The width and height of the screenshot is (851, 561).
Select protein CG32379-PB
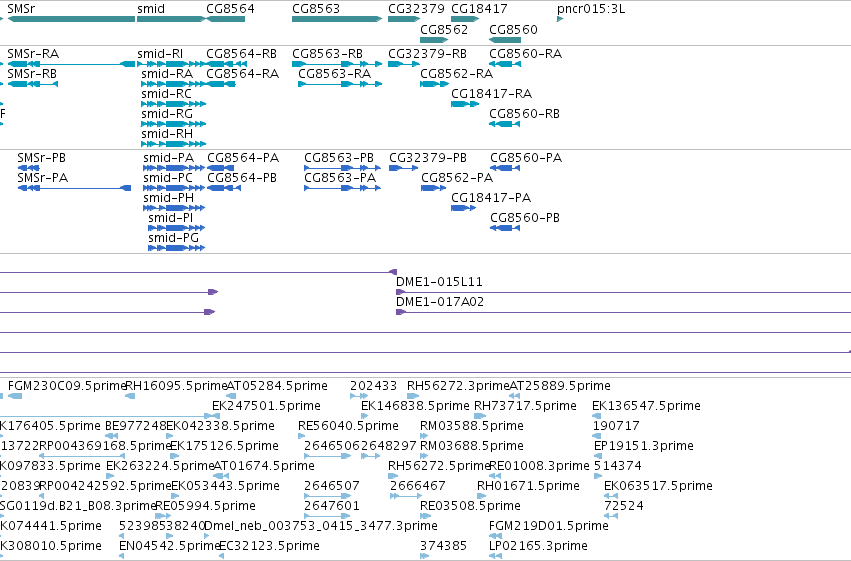428,158
